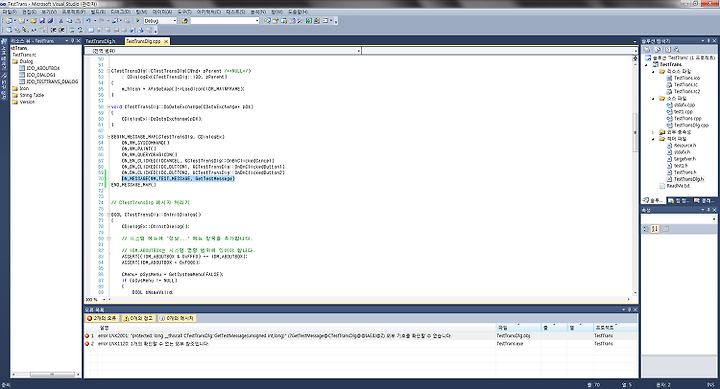Click the categorized view icon in the Properties panel
This screenshot has width=720, height=389.
pos(646,229)
